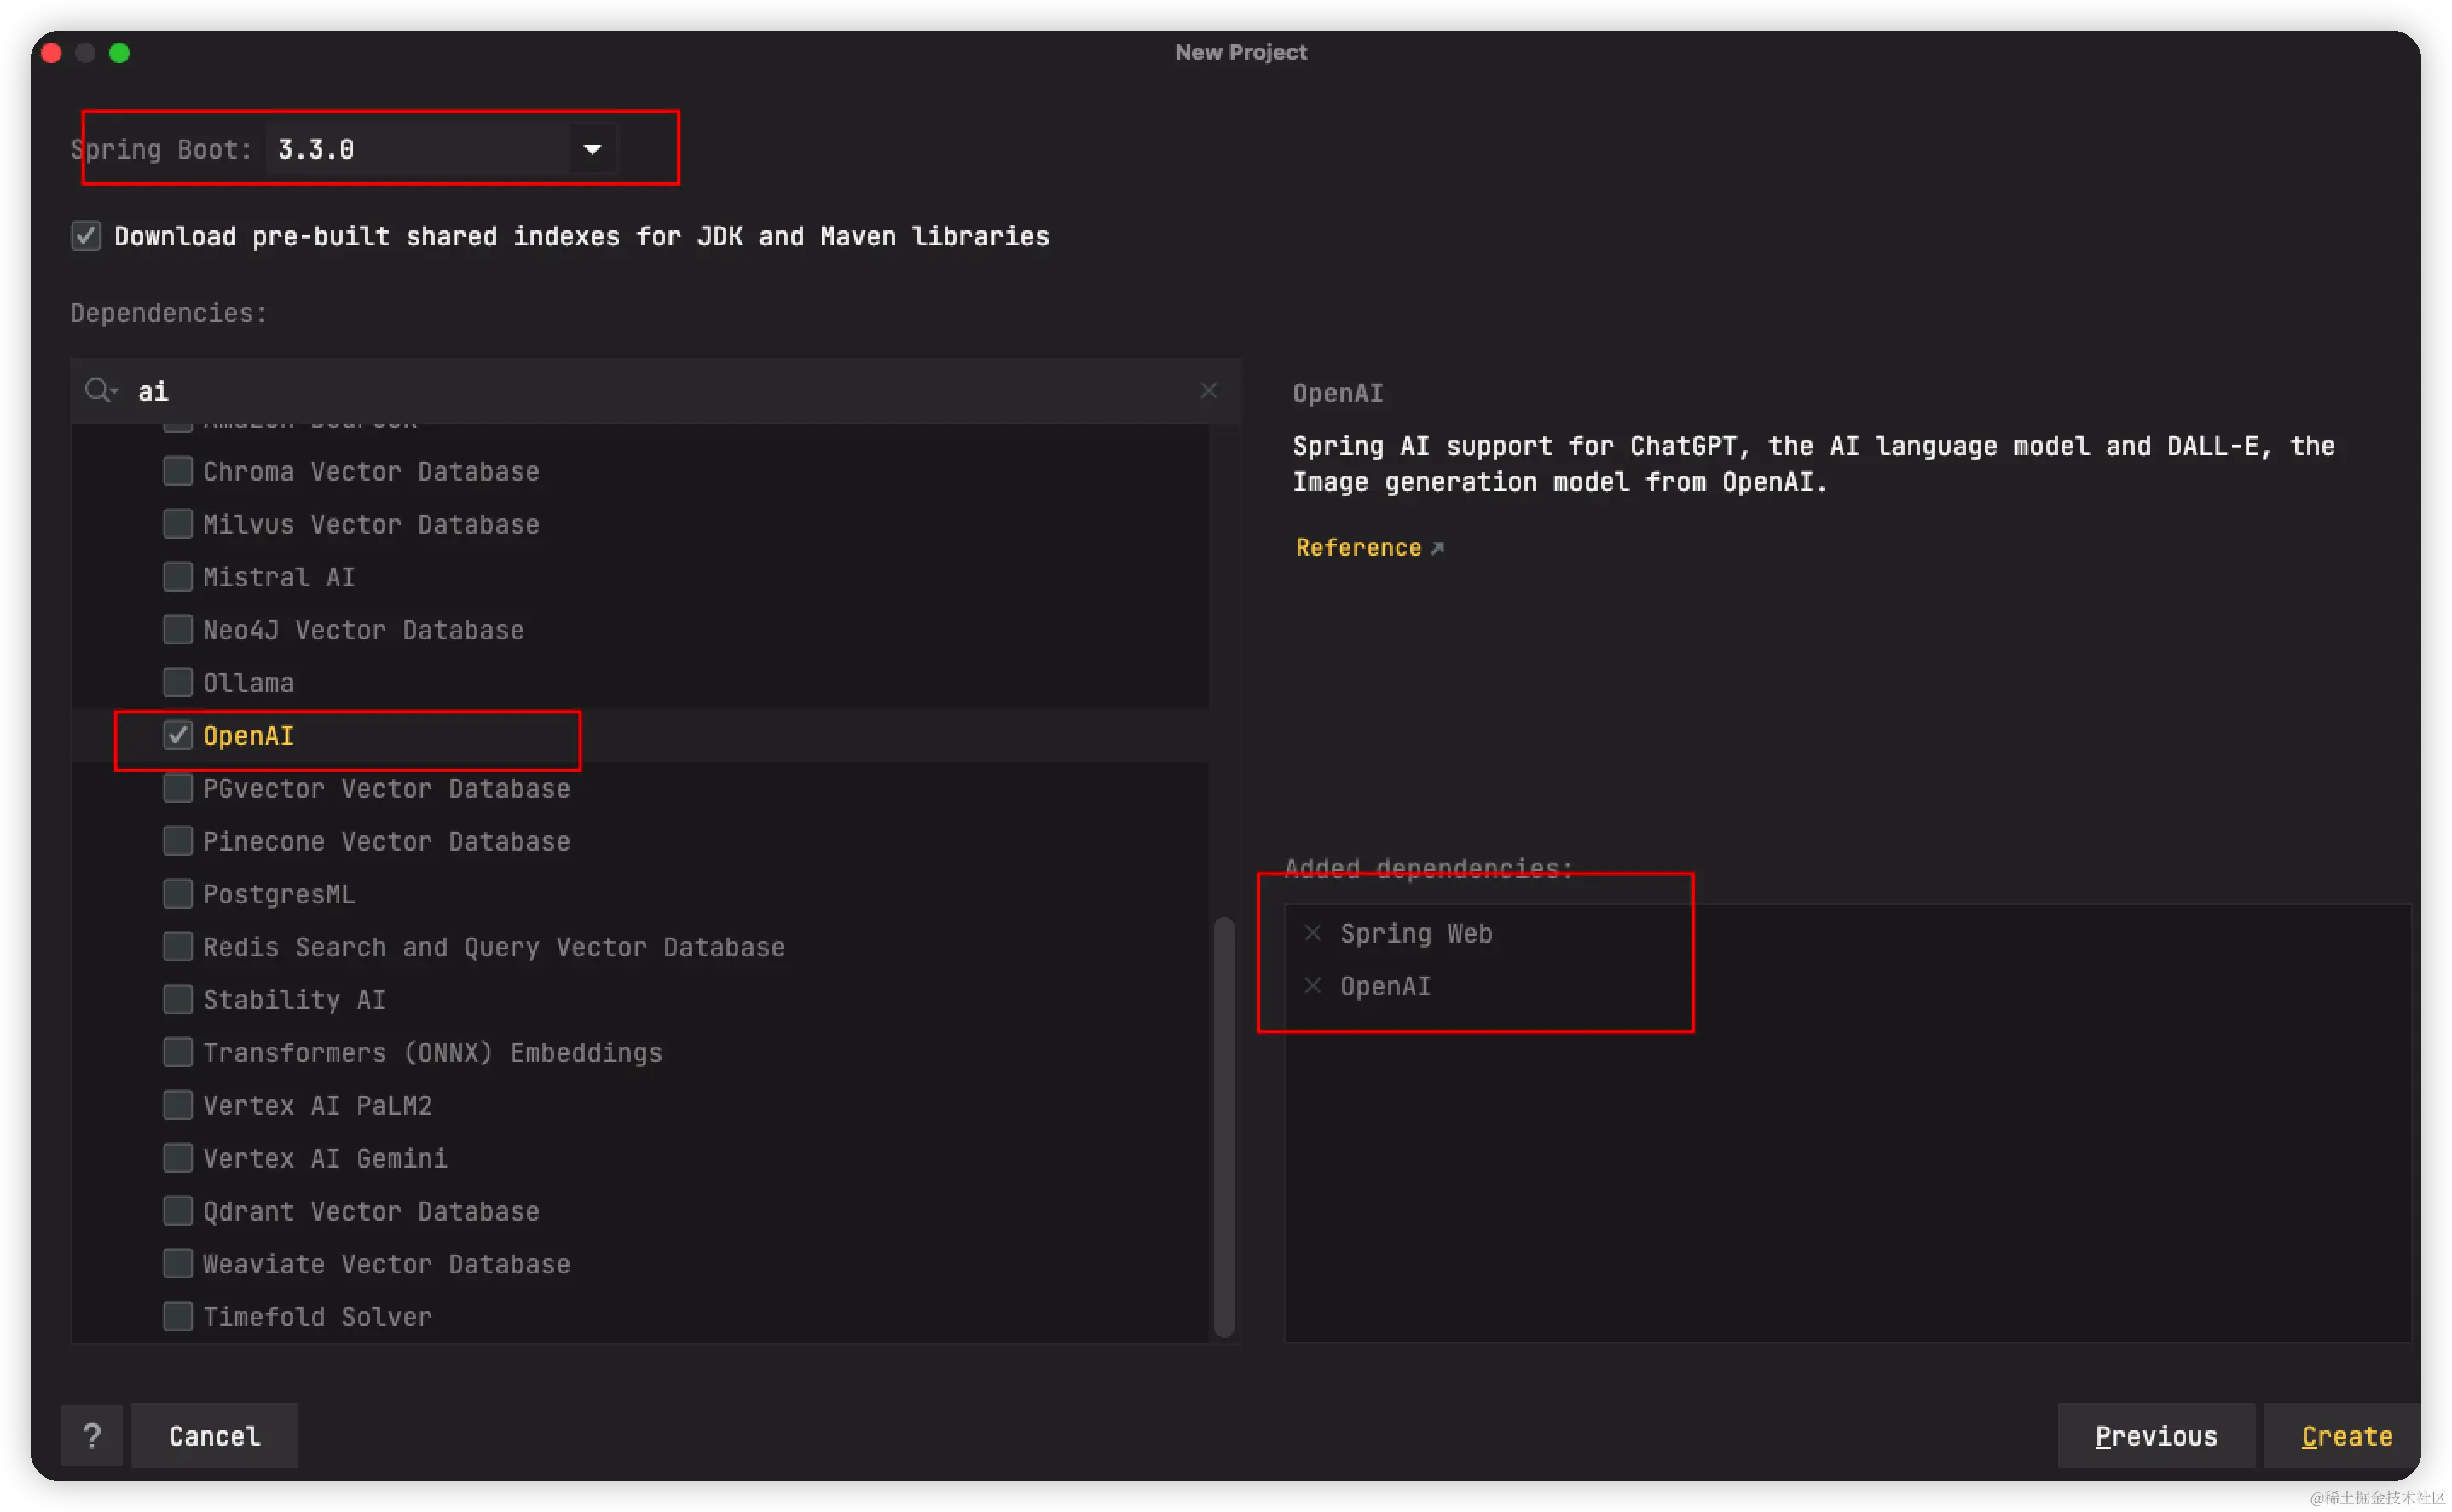Click the Cancel button

(214, 1435)
